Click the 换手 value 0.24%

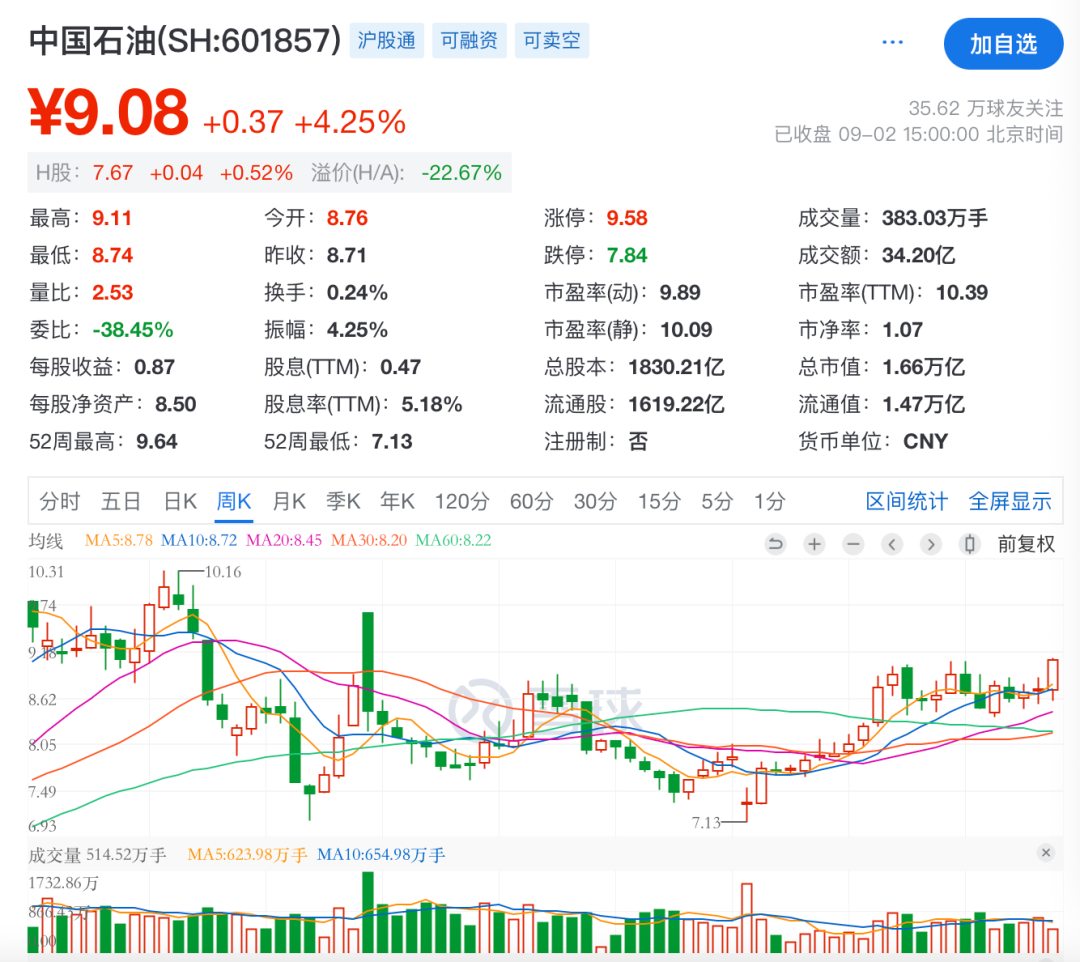(357, 293)
